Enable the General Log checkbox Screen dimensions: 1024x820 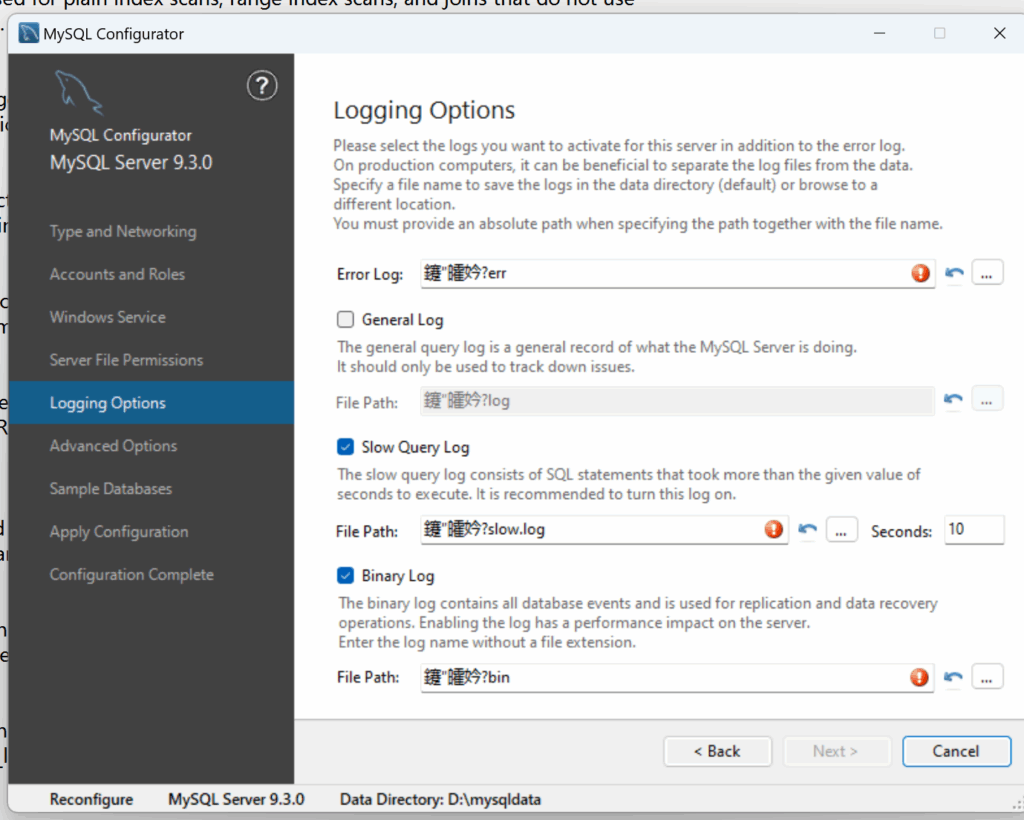pos(346,320)
